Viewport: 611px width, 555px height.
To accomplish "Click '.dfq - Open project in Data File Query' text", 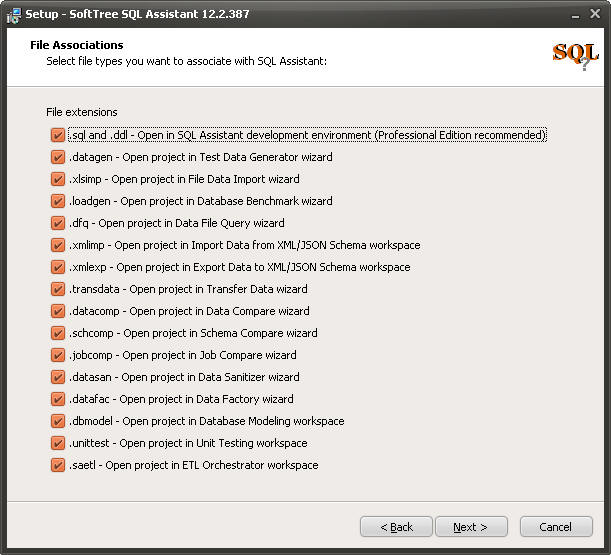I will 177,223.
